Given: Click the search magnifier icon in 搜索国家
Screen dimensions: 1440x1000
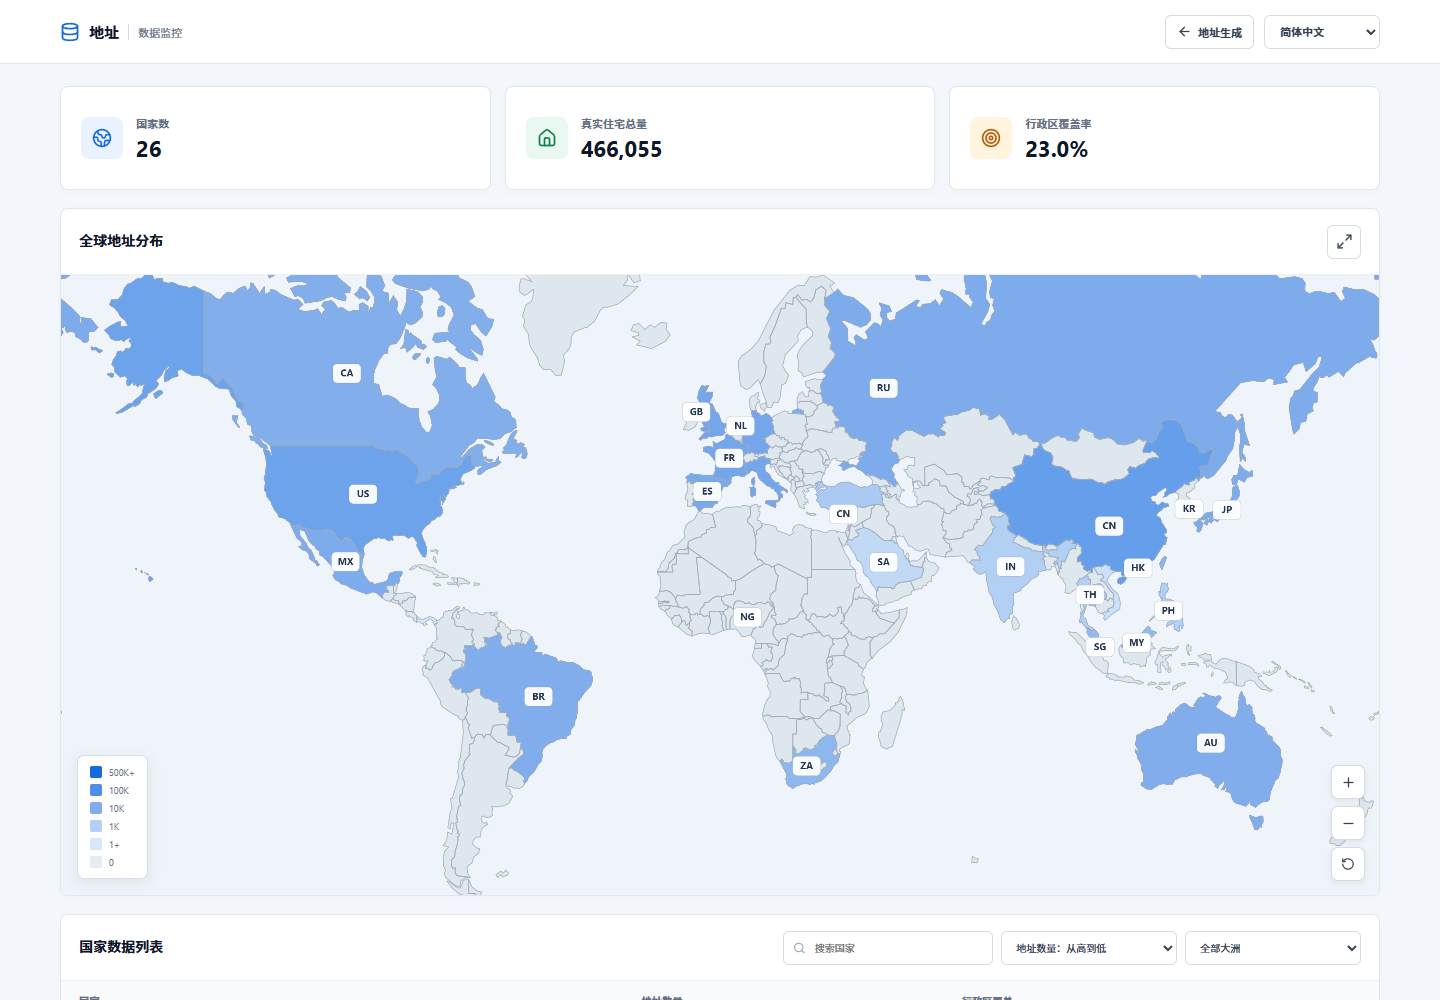Looking at the screenshot, I should pos(800,948).
